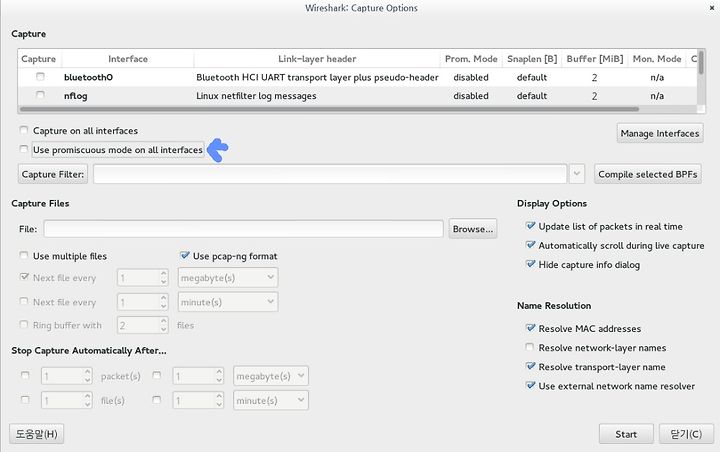720x452 pixels.
Task: Click the Prom. Mode column header
Action: click(x=471, y=59)
